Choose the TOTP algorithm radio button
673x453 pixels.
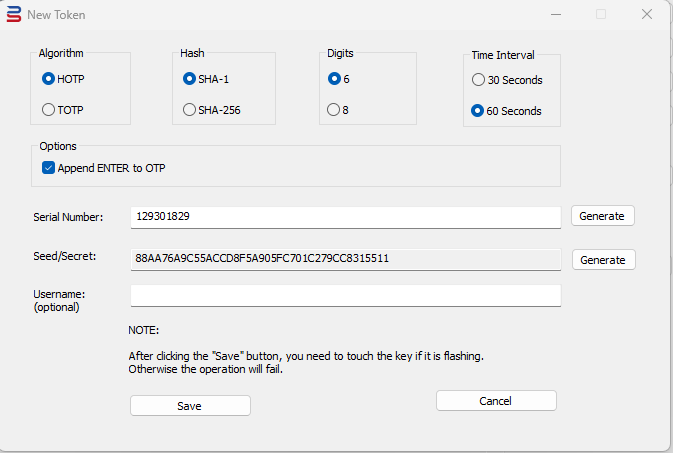coord(48,109)
